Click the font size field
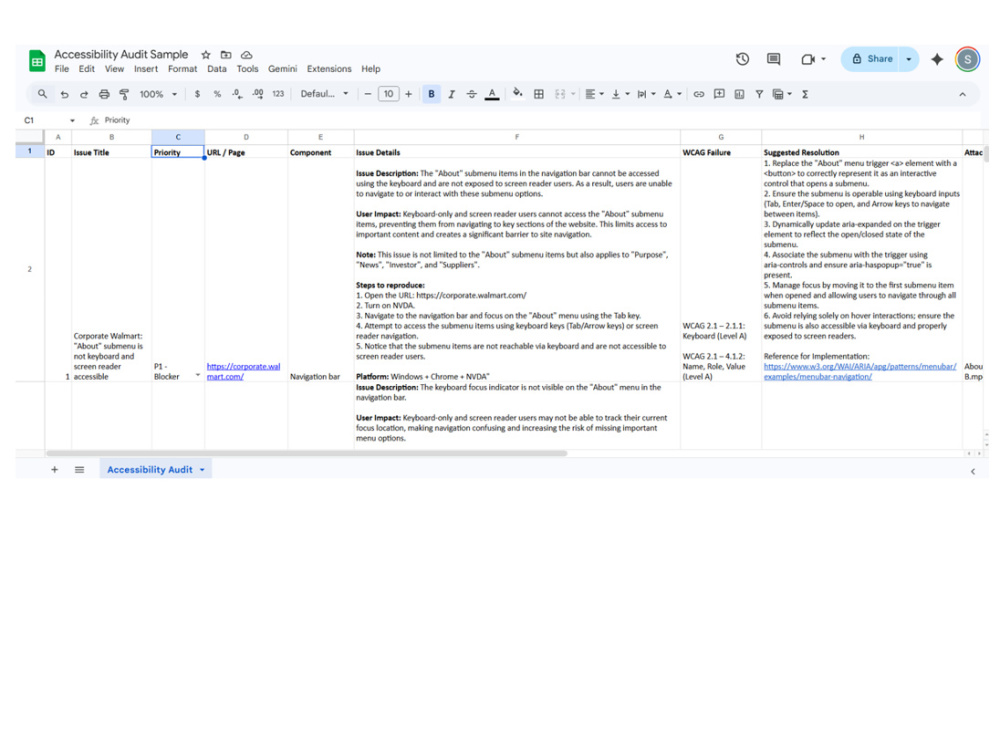Screen dimensions: 1000x750 tap(388, 94)
